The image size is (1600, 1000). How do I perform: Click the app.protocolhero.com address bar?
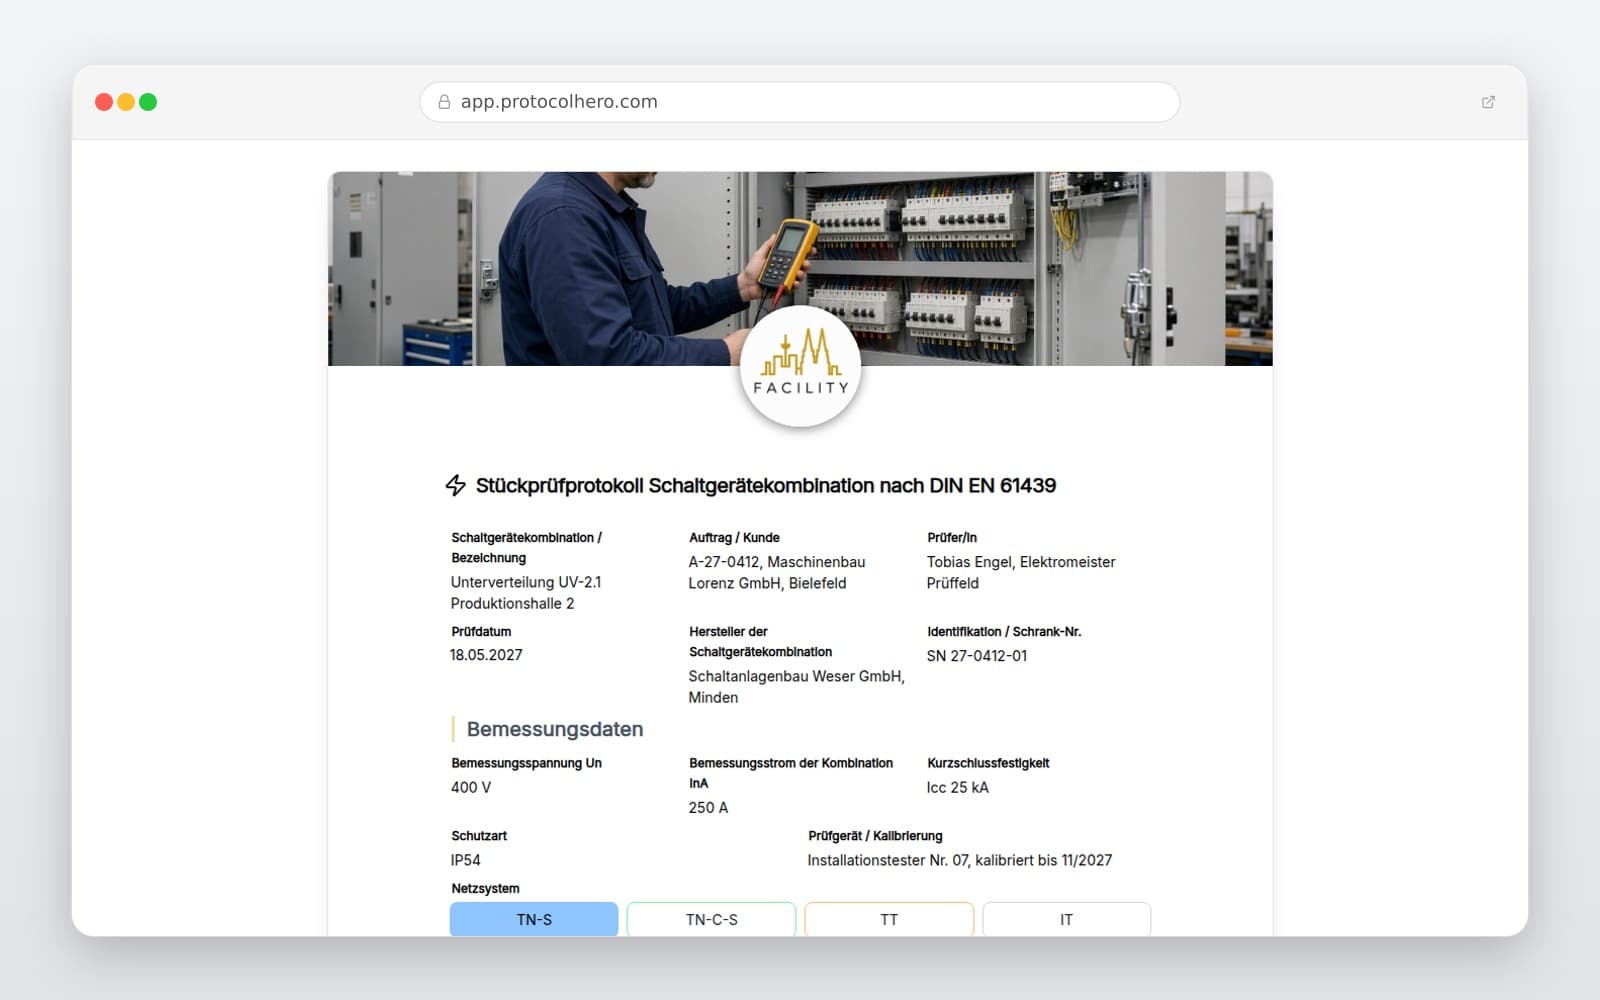800,102
